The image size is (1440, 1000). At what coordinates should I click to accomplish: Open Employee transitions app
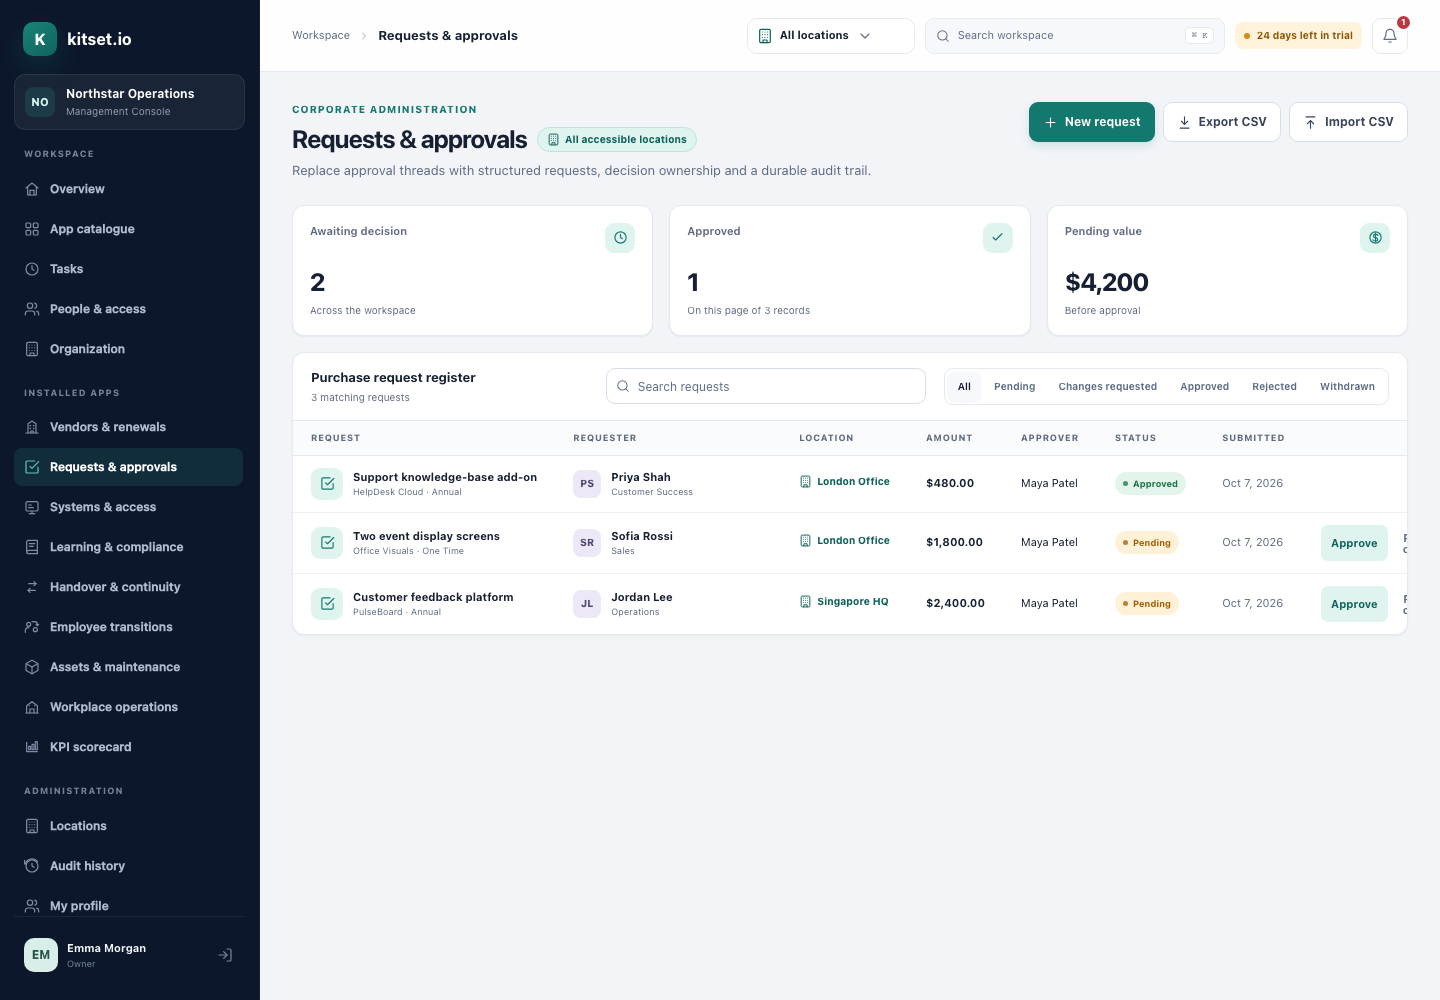click(x=128, y=627)
